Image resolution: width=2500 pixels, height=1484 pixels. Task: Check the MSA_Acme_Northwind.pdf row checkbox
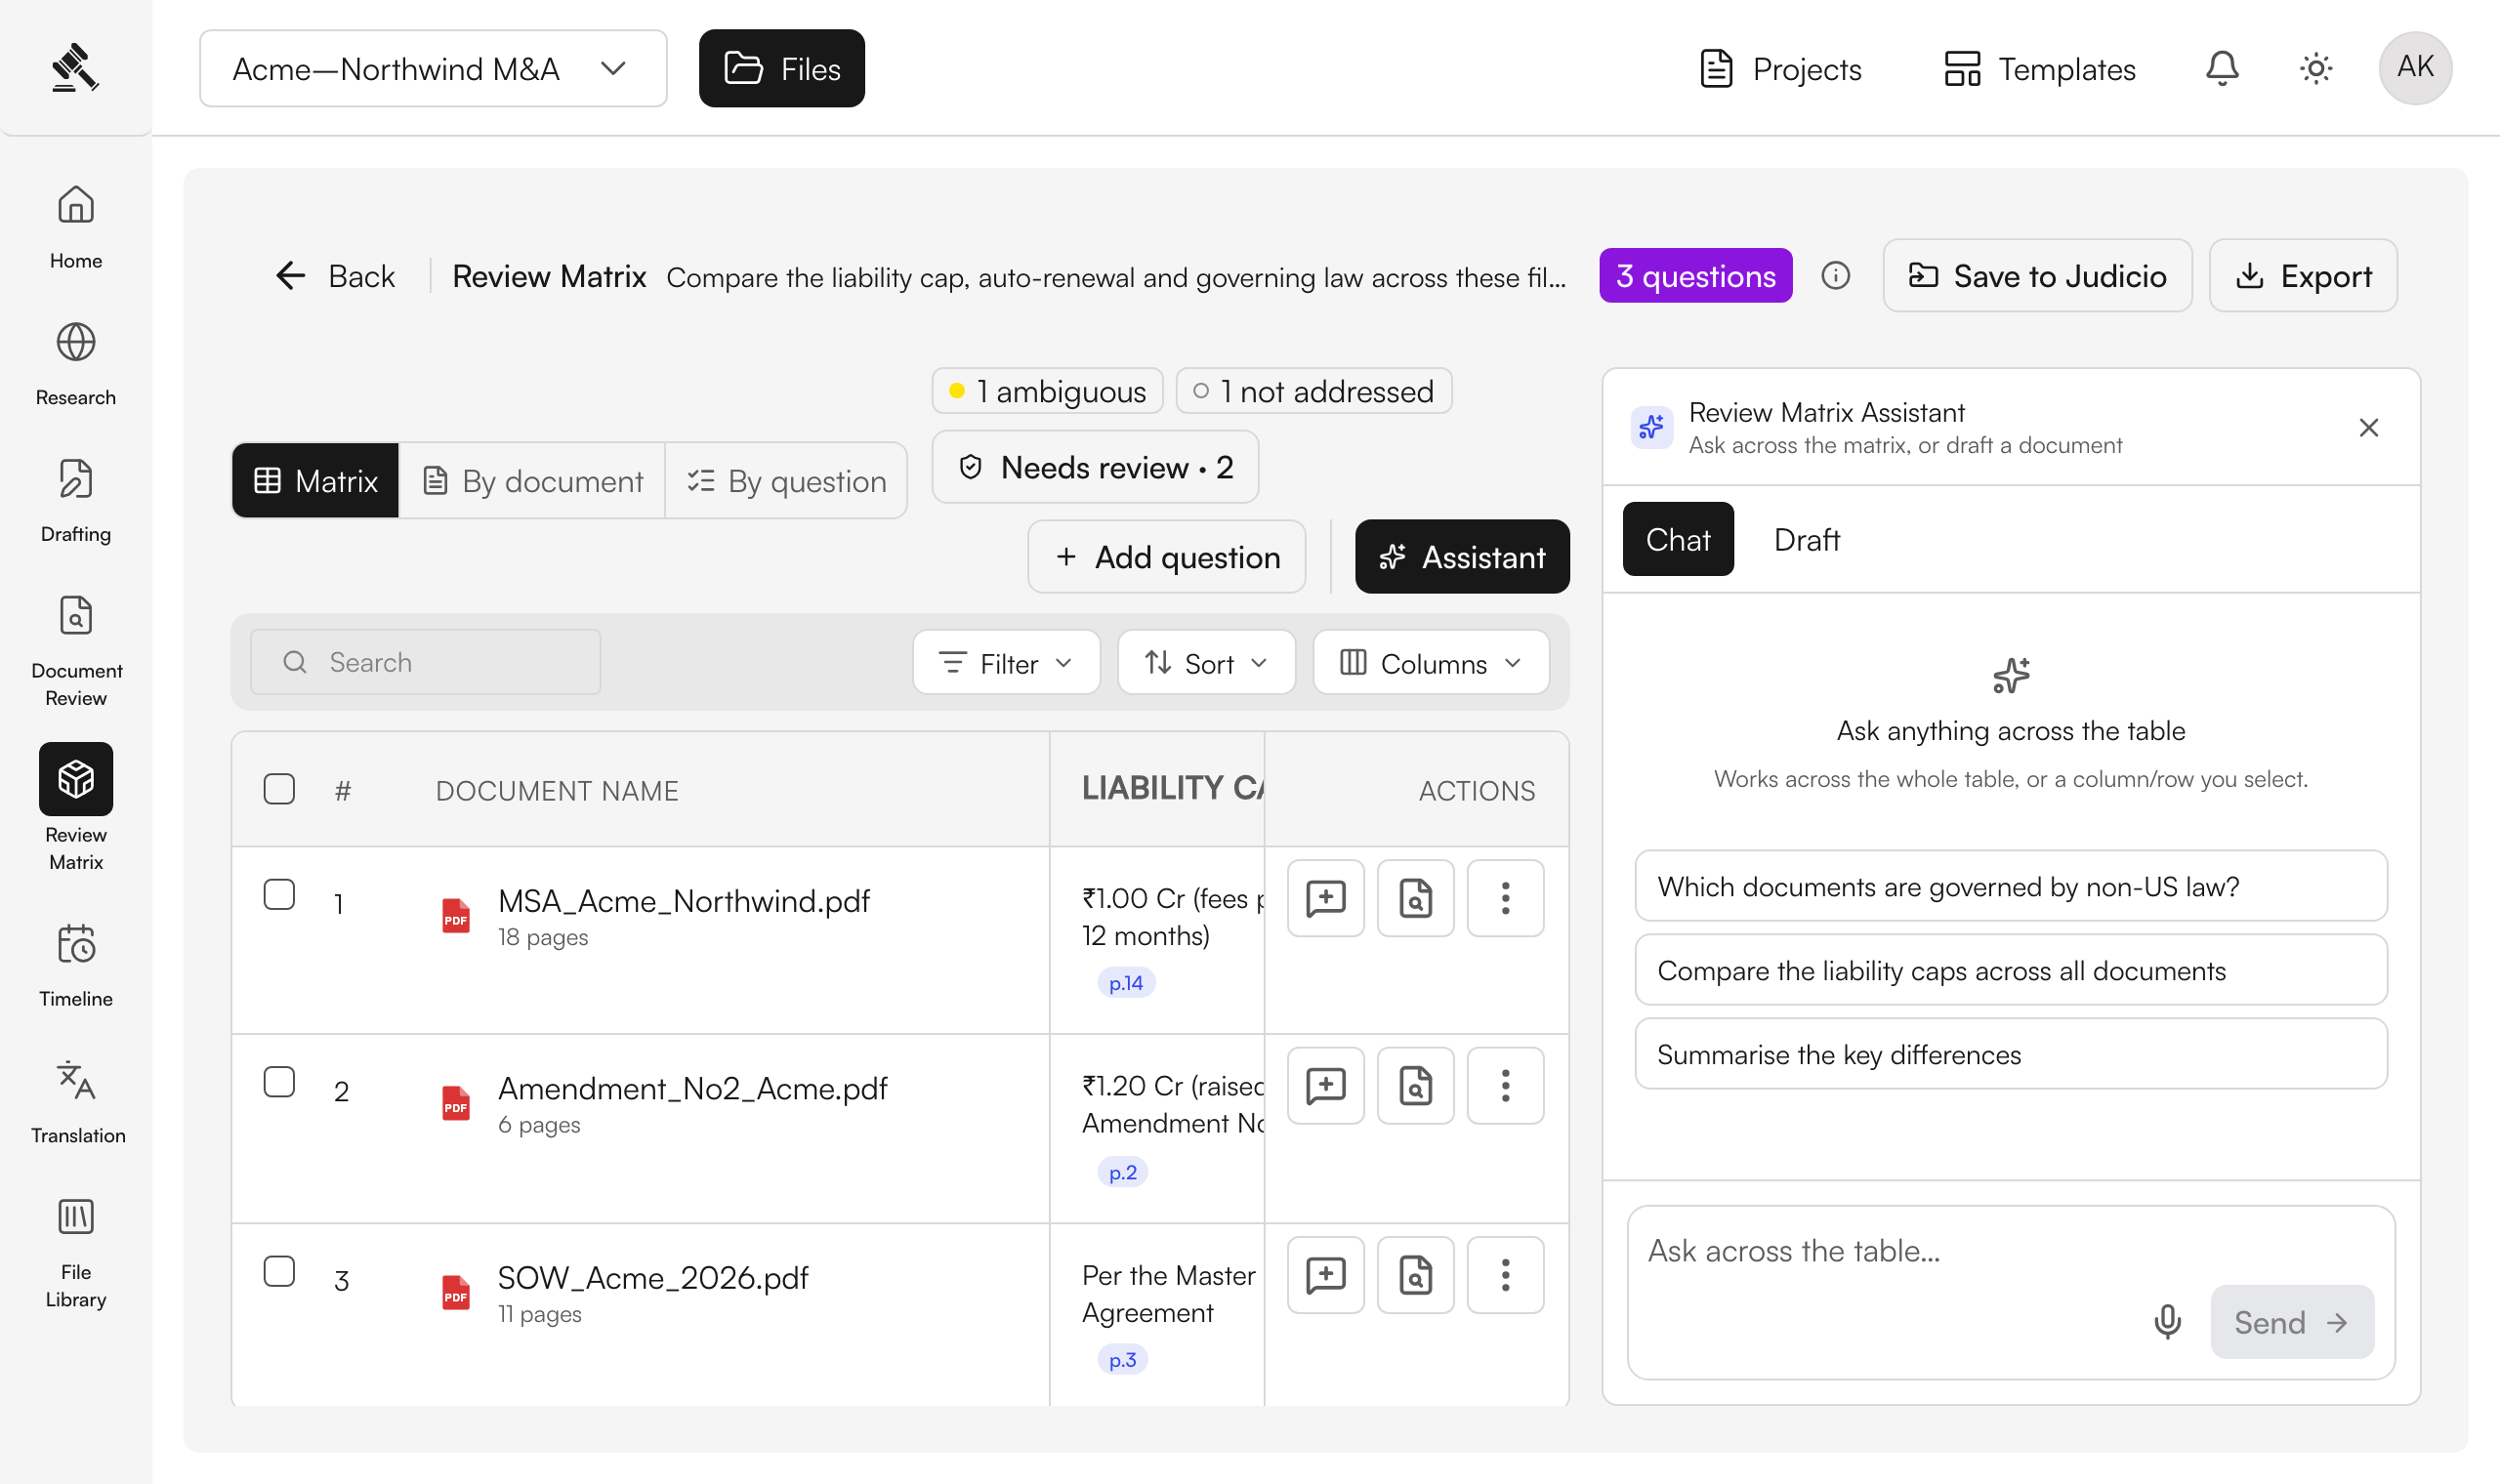[279, 894]
